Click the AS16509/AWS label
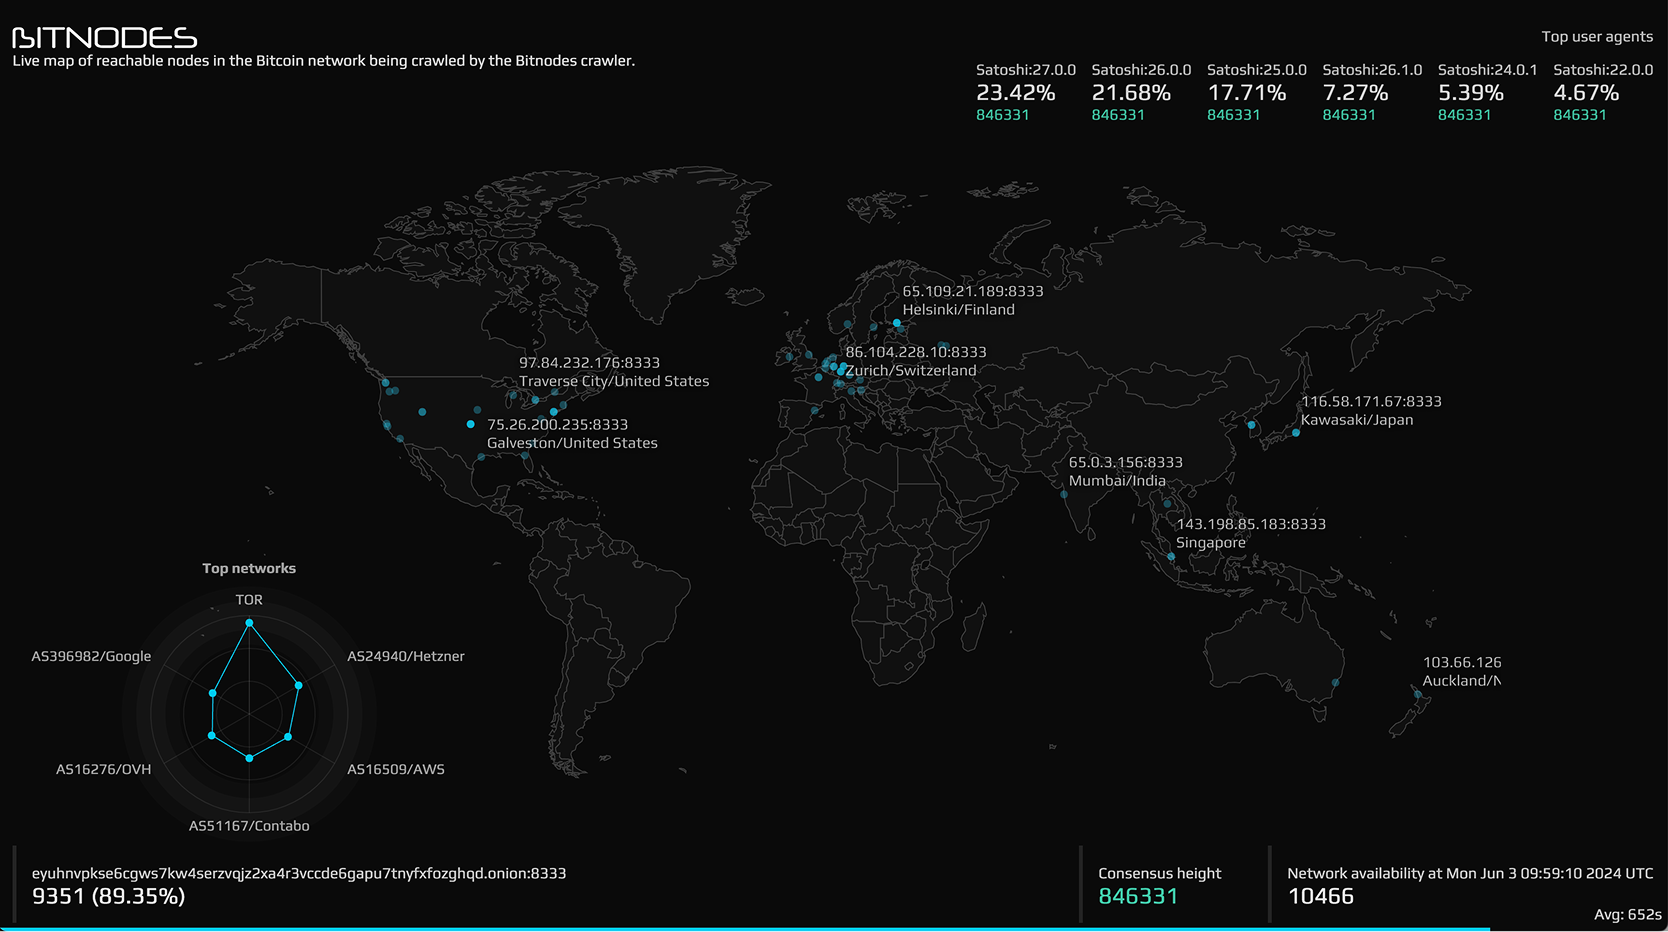This screenshot has height=932, width=1668. [396, 769]
